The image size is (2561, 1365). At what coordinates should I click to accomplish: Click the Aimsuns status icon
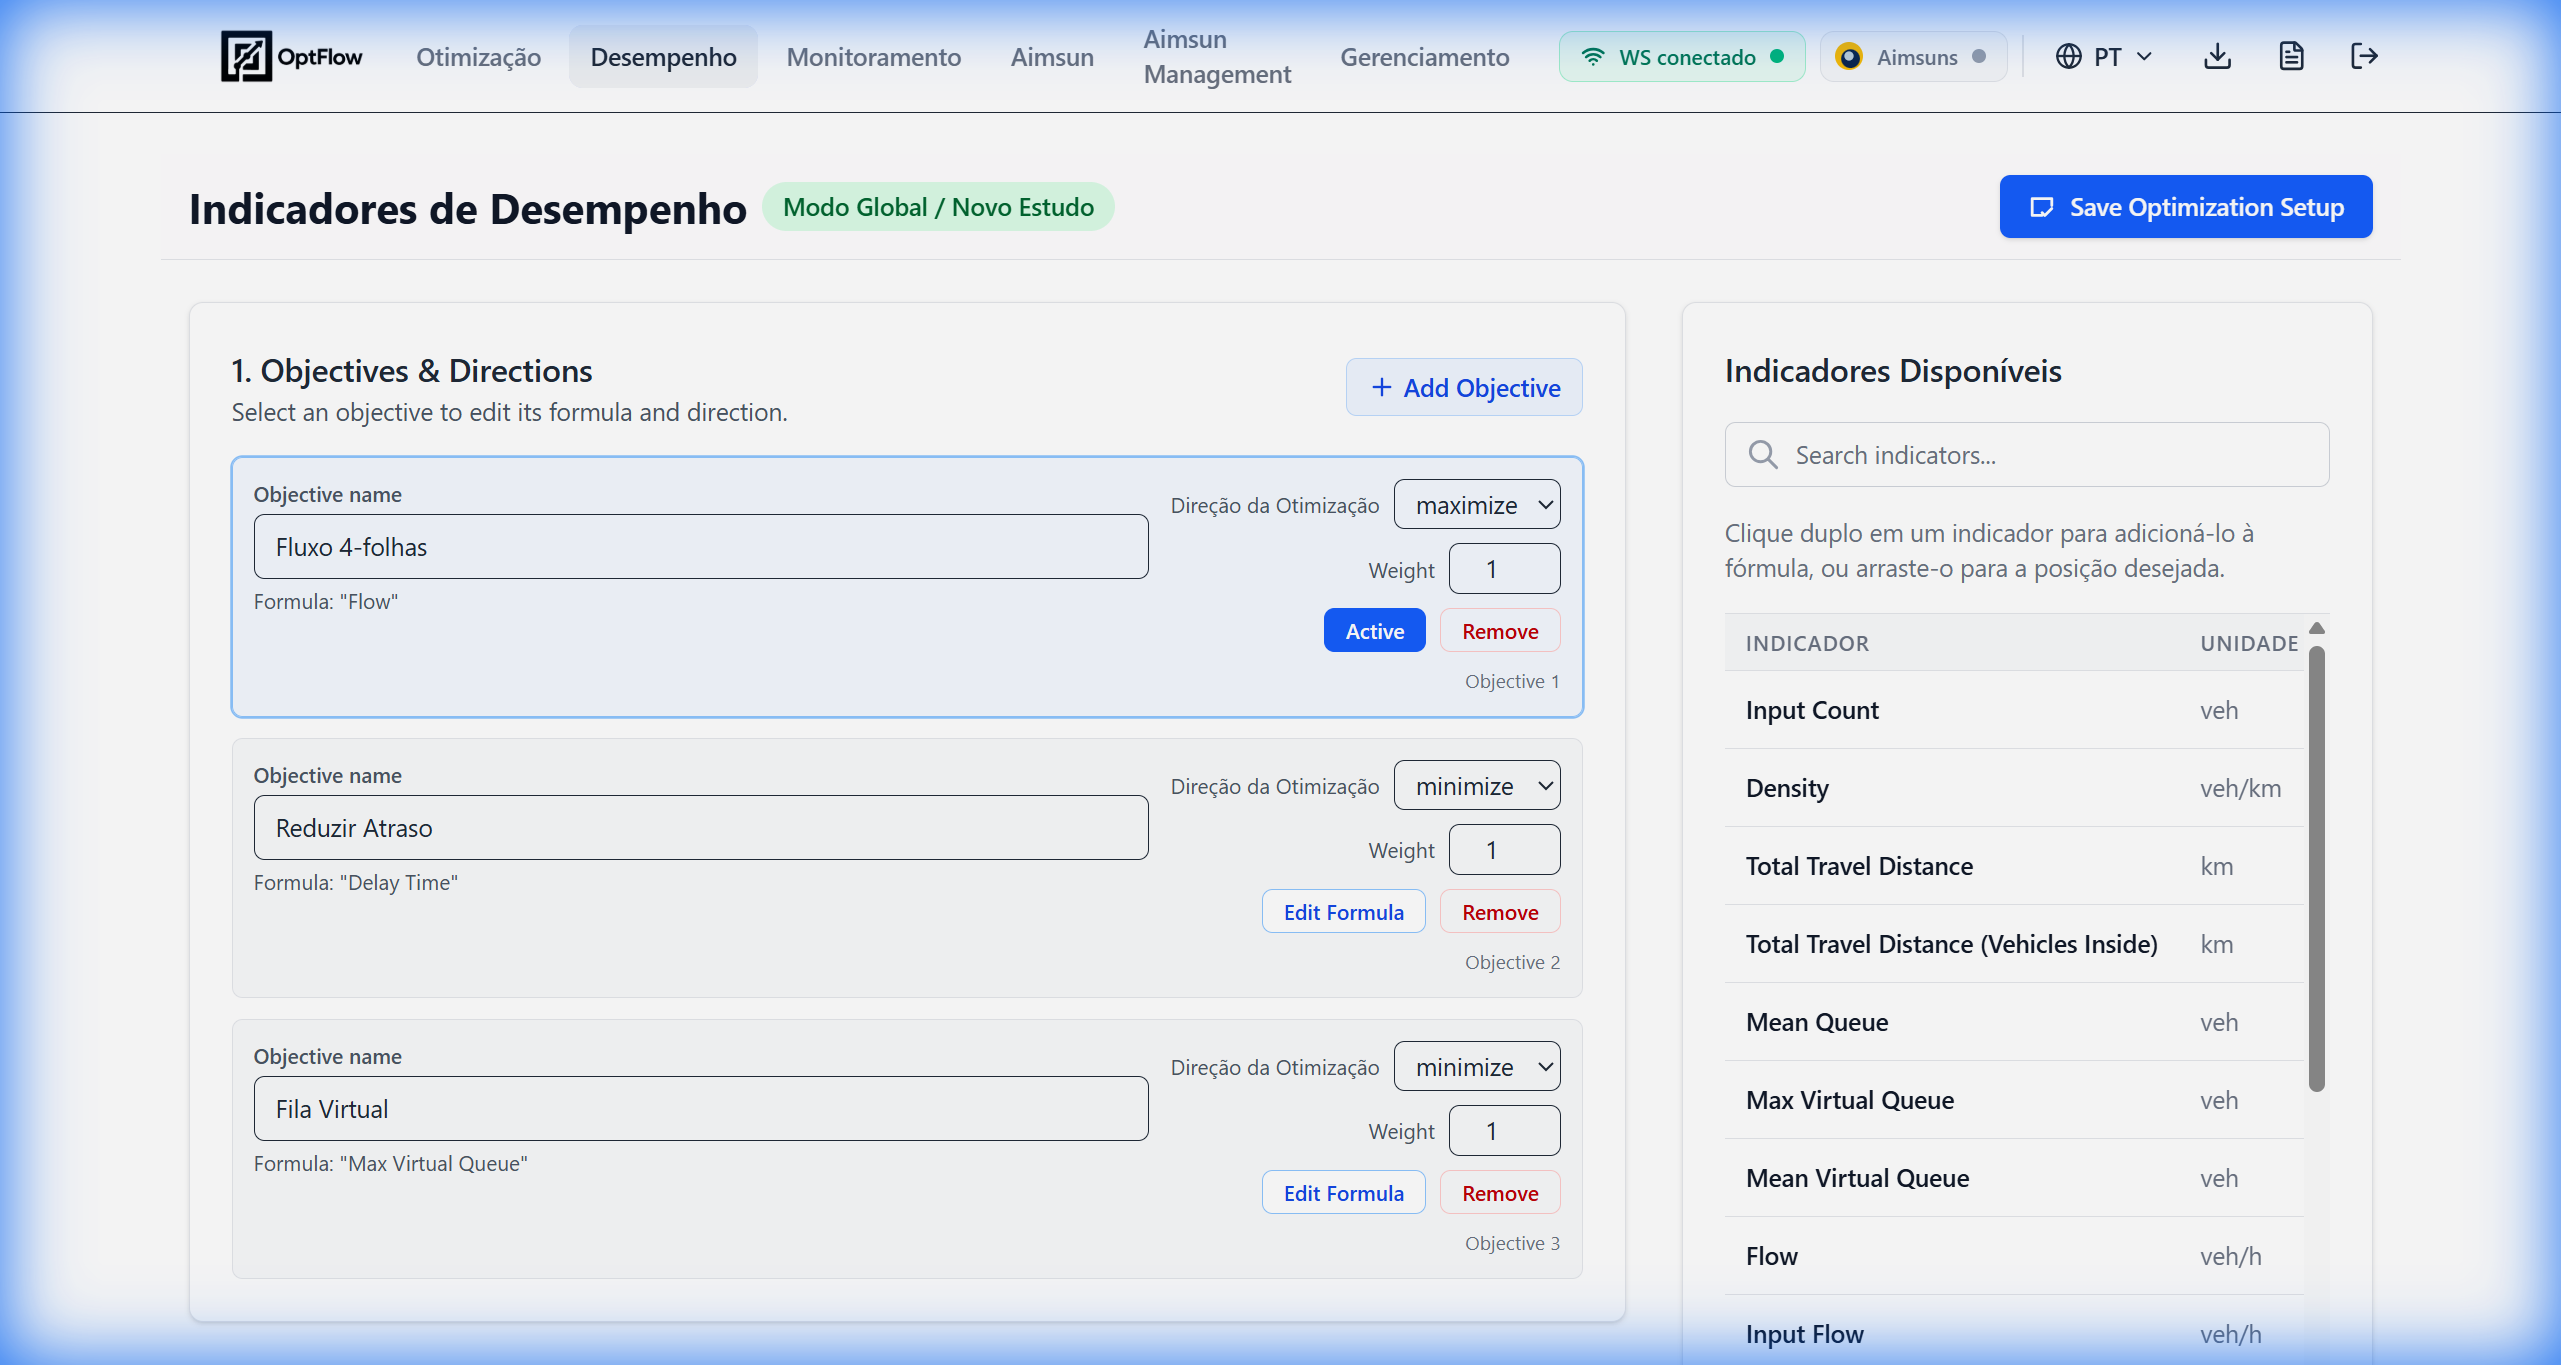pos(1849,57)
